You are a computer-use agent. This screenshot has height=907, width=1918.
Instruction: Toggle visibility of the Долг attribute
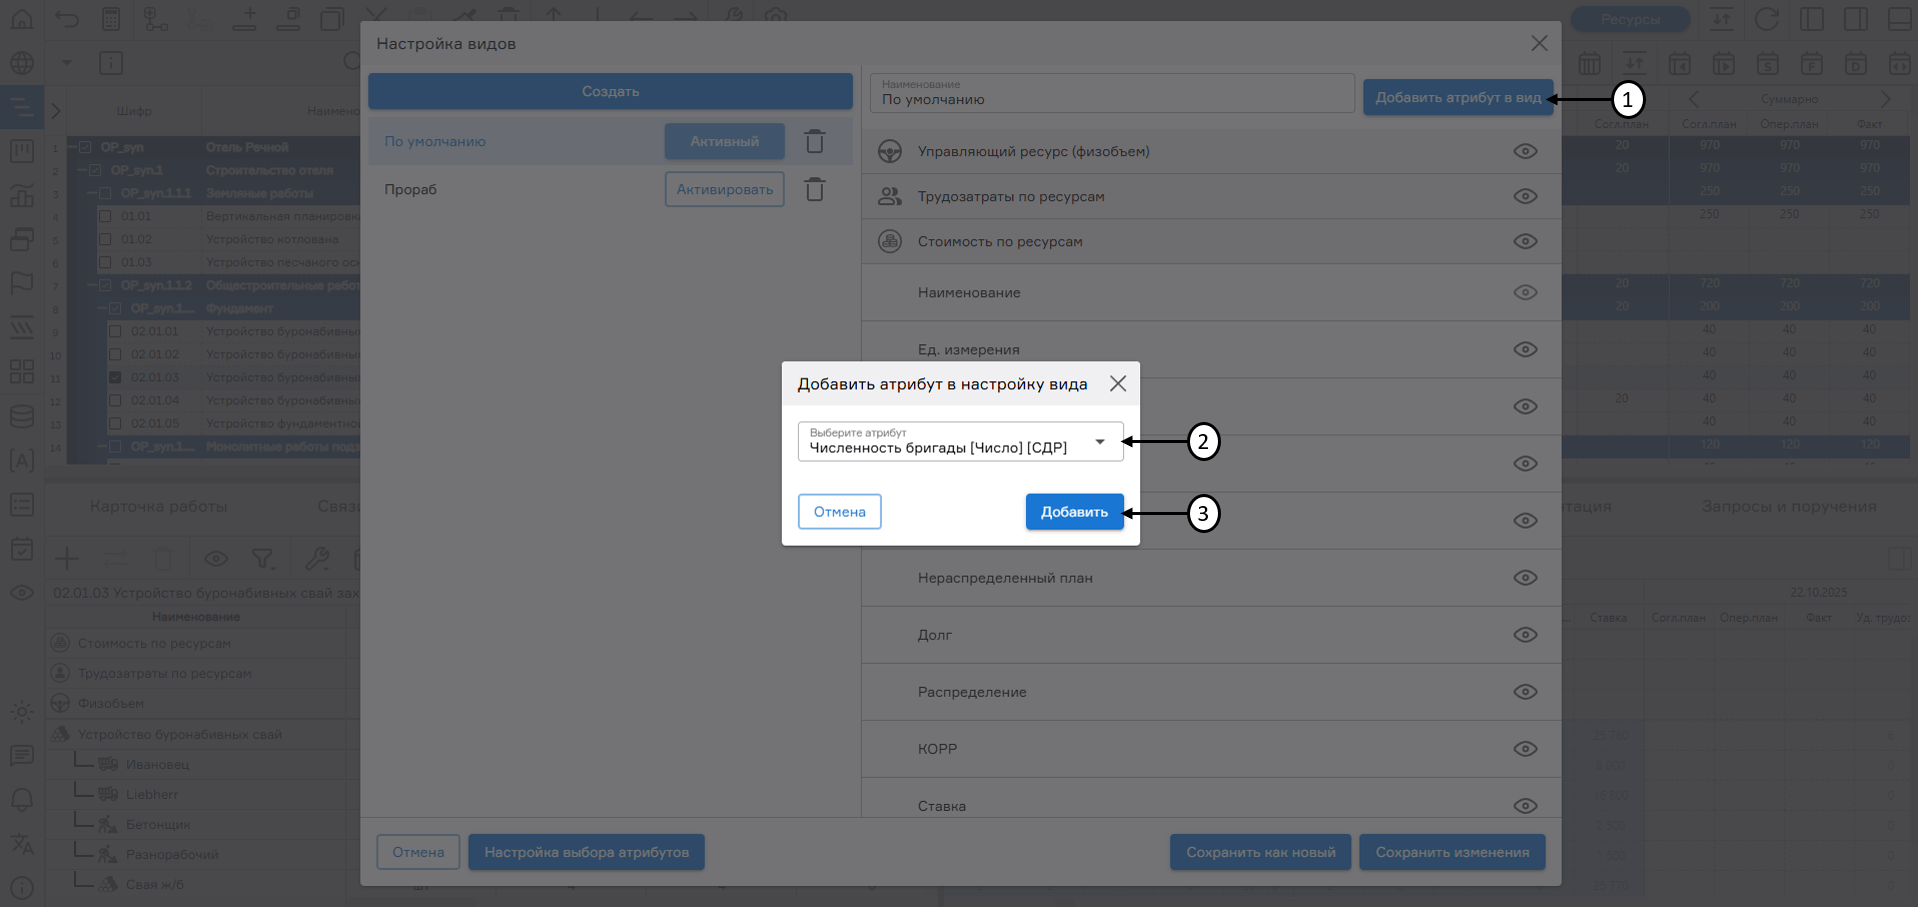coord(1525,634)
